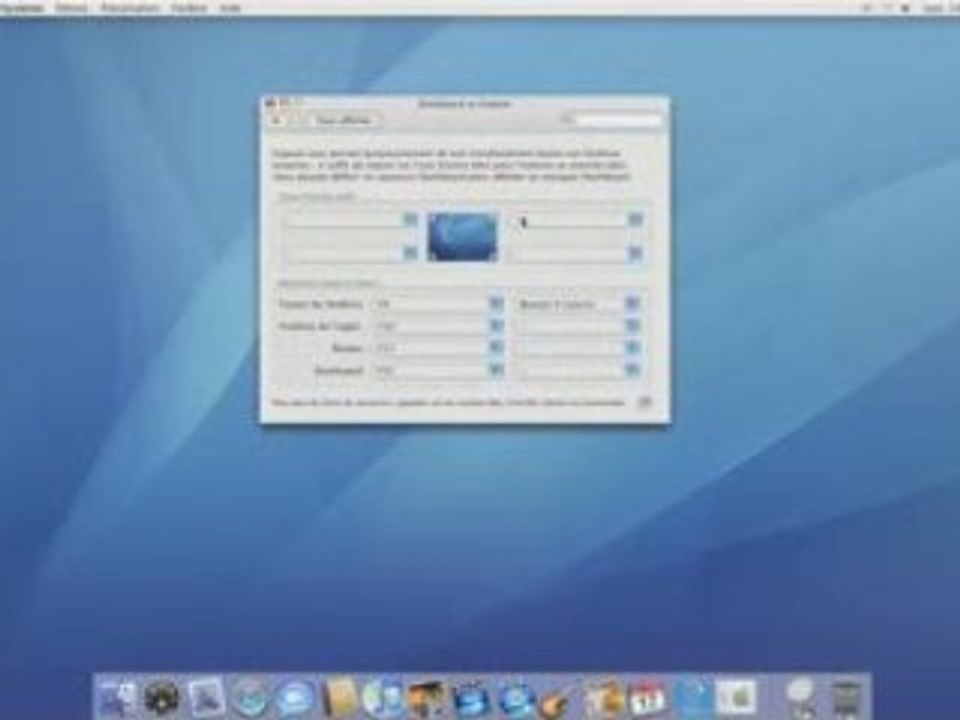Launch QuickTime Player from the Dock
The height and width of the screenshot is (720, 960).
pos(691,697)
